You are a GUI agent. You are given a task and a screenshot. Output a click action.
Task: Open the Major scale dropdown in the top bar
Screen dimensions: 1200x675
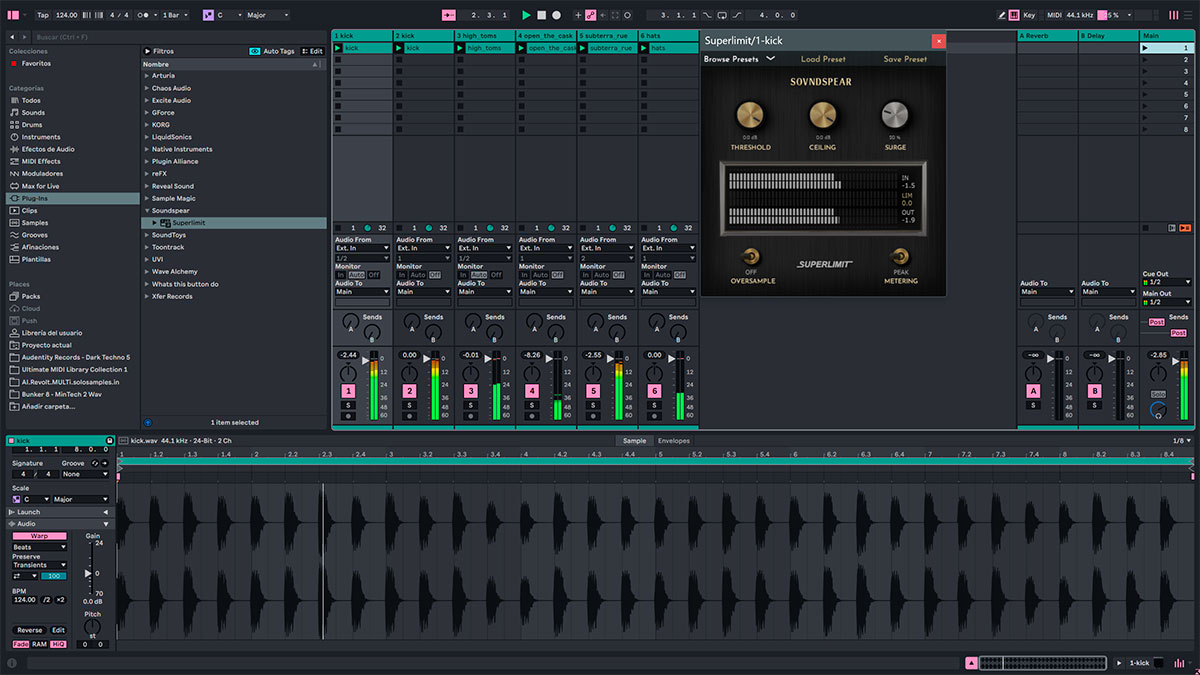(x=267, y=15)
